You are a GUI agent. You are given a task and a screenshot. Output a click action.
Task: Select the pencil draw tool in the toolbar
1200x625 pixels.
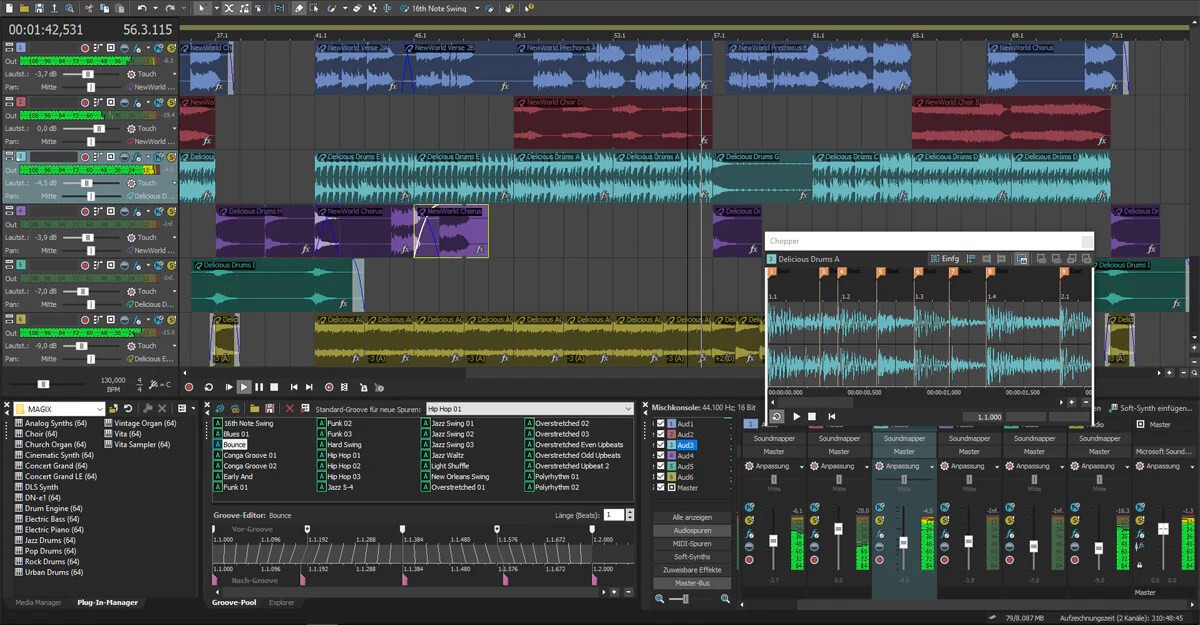(298, 7)
